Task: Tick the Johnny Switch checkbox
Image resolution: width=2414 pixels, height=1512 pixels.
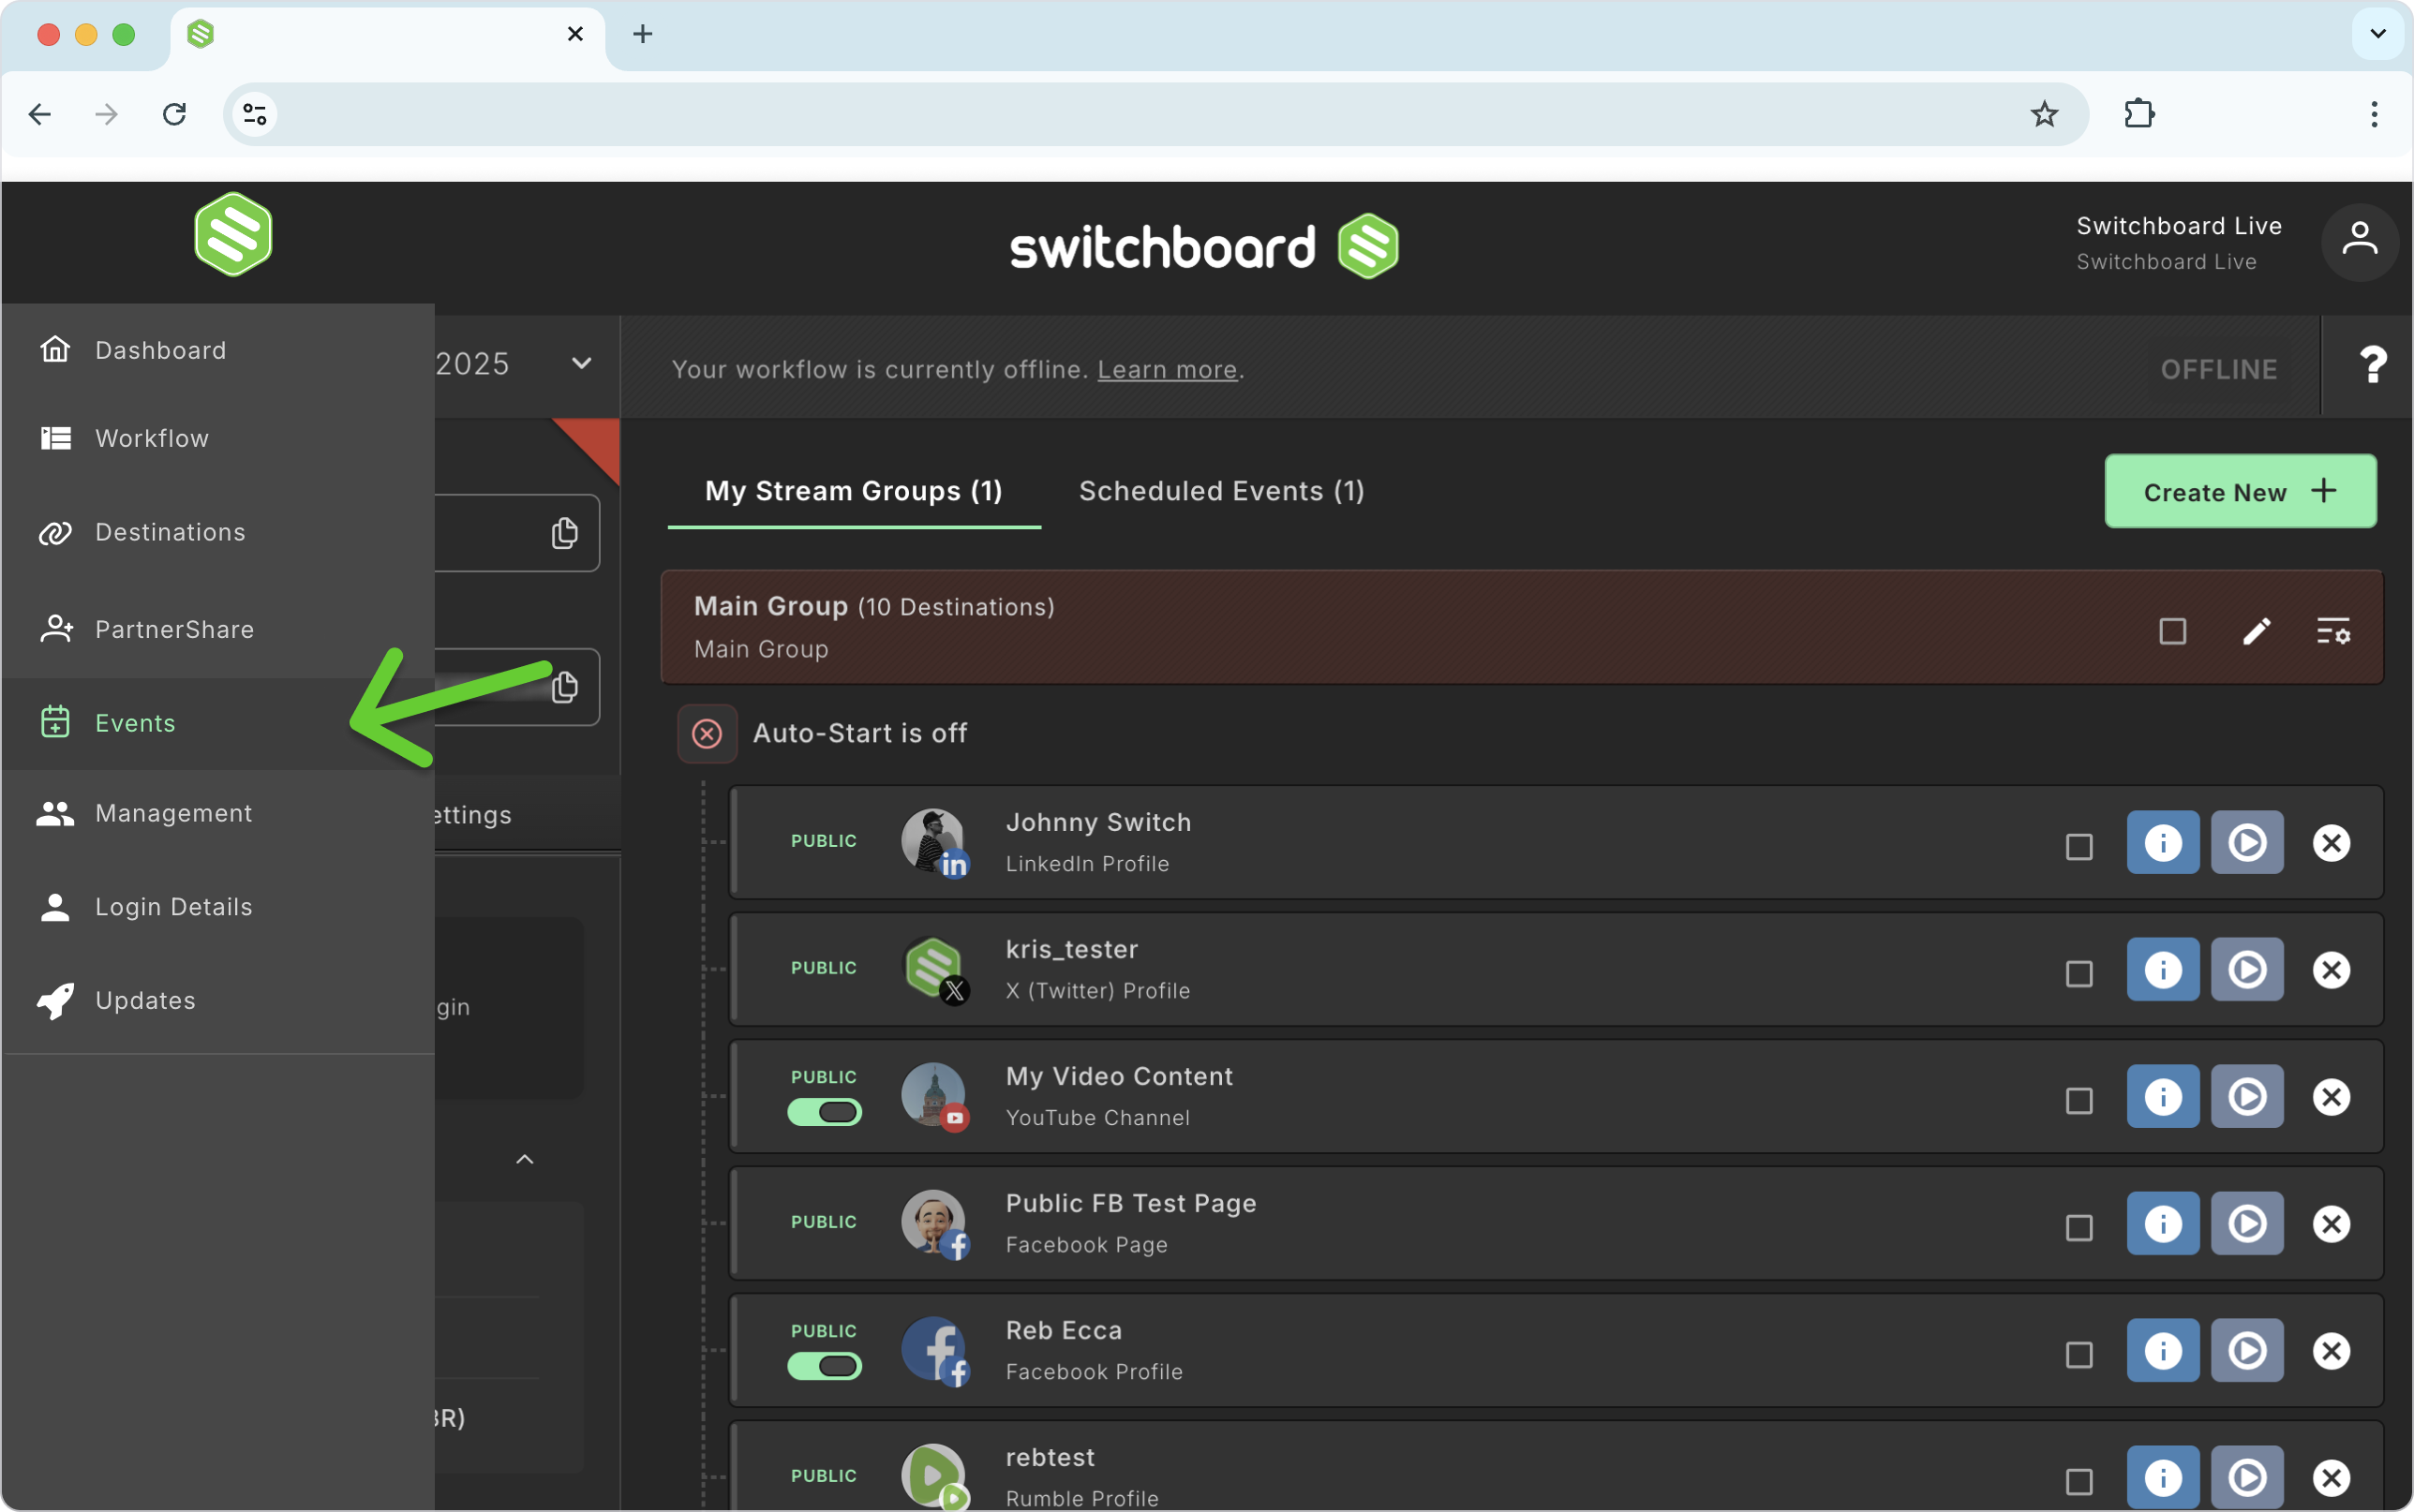Action: click(x=2079, y=847)
